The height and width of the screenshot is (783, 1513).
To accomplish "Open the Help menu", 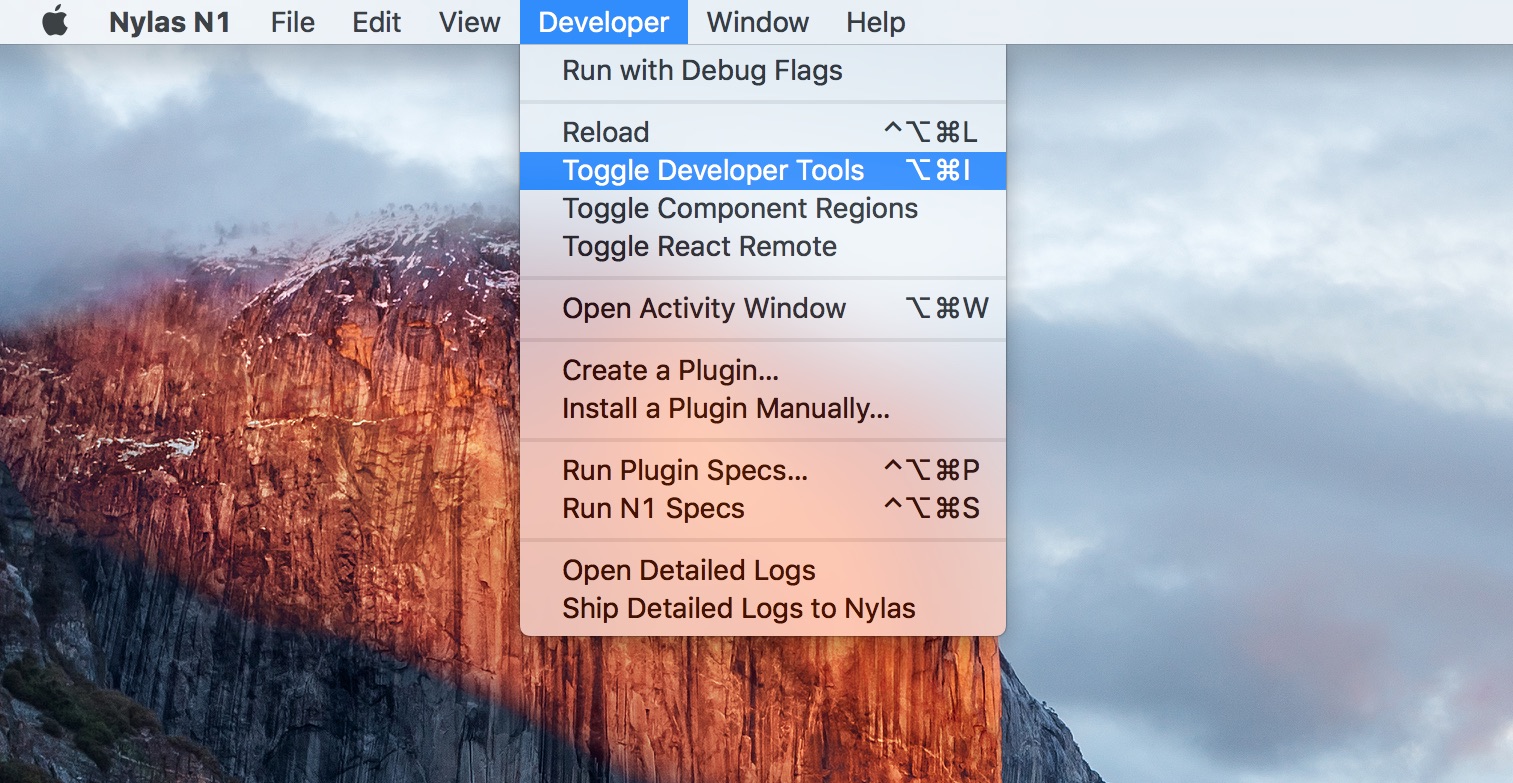I will click(876, 22).
